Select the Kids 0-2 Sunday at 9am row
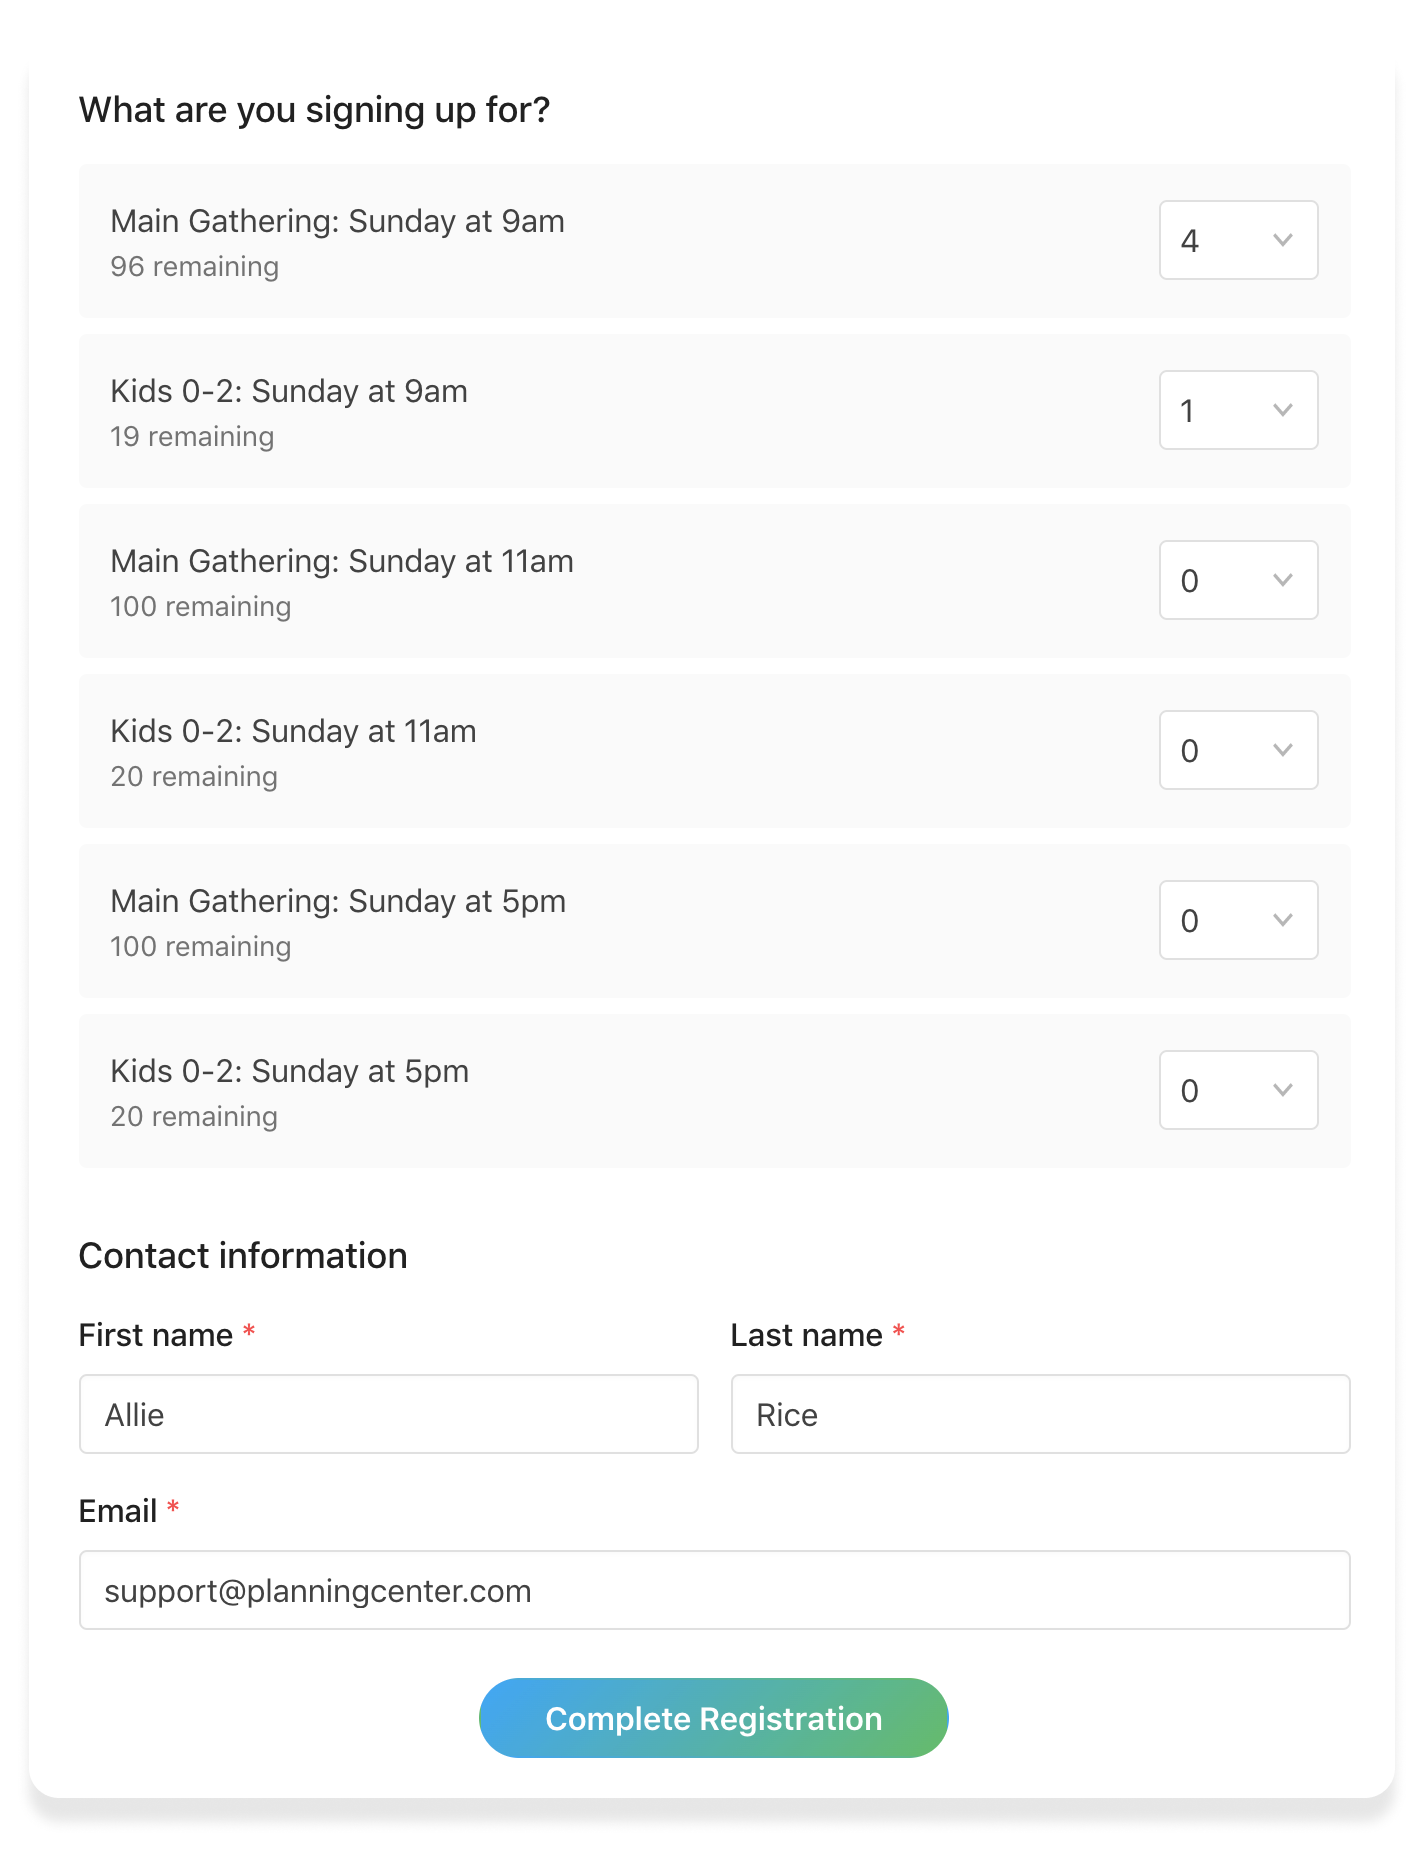This screenshot has height=1852, width=1425. pos(289,391)
